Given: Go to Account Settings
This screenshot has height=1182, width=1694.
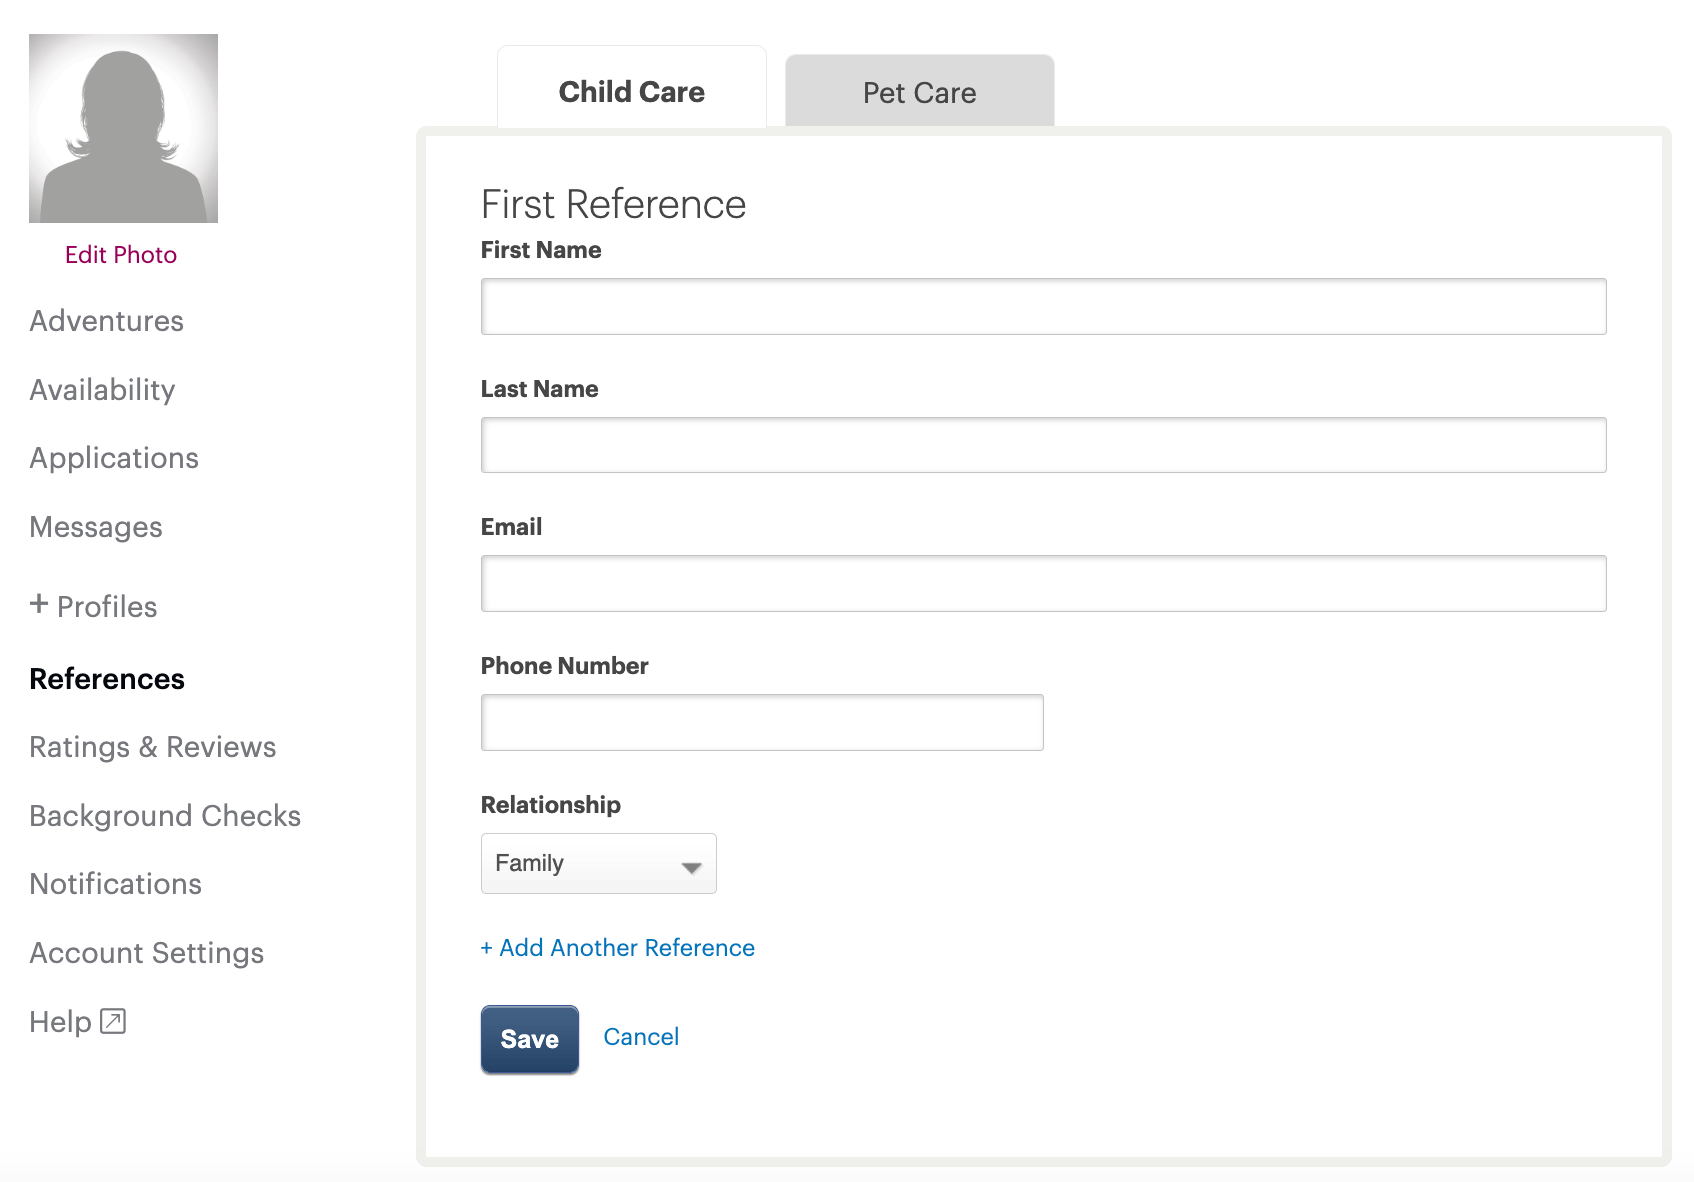Looking at the screenshot, I should (147, 953).
